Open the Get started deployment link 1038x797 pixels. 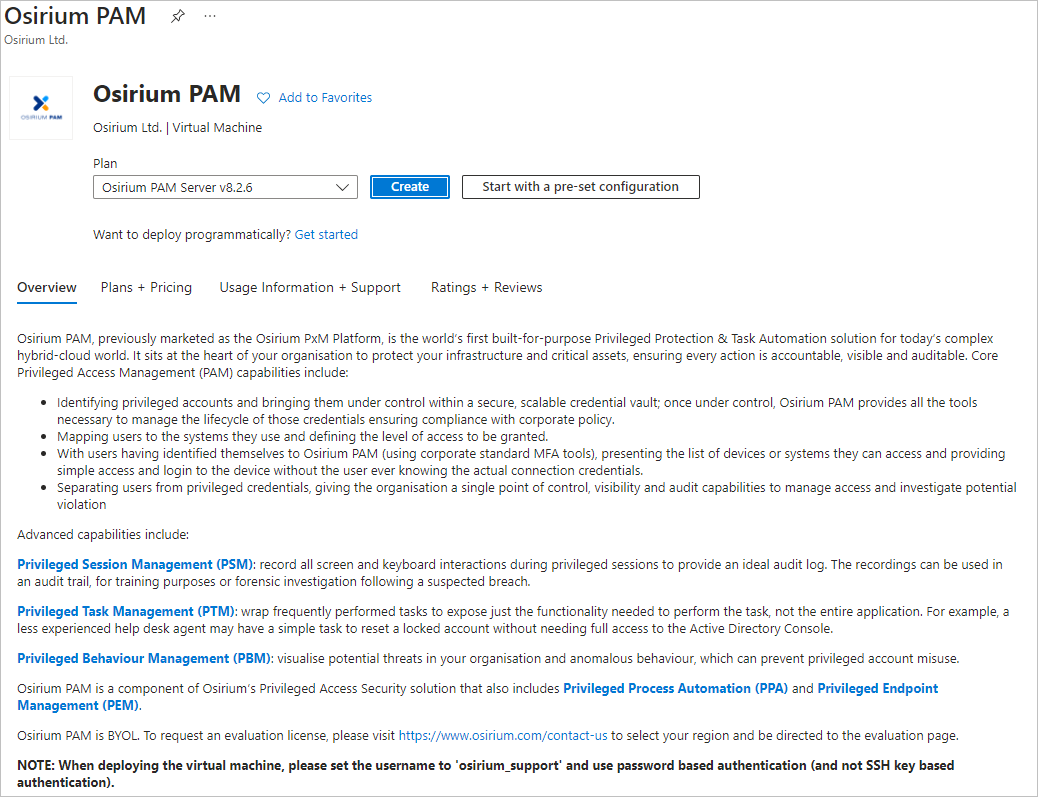pos(326,234)
